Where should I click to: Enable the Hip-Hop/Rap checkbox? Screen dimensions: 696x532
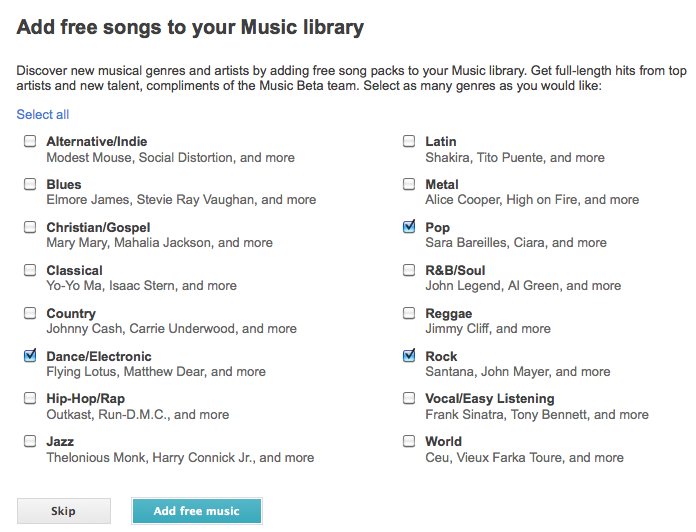30,398
